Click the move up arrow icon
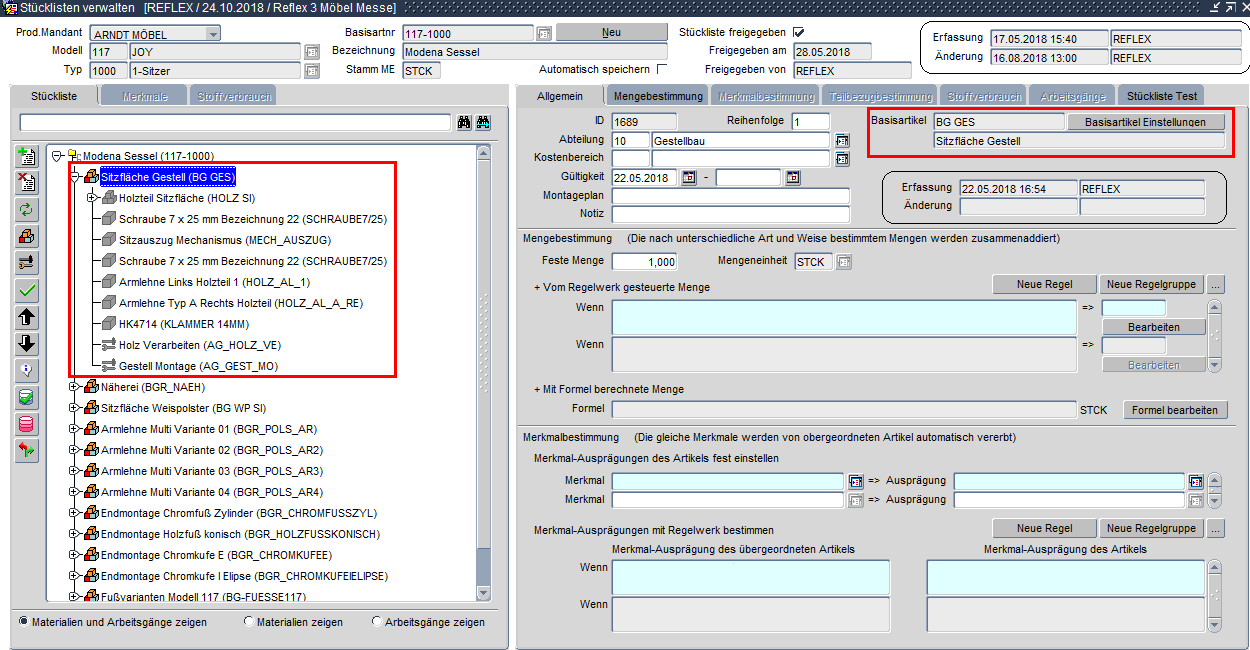The width and height of the screenshot is (1250, 650). click(x=28, y=318)
